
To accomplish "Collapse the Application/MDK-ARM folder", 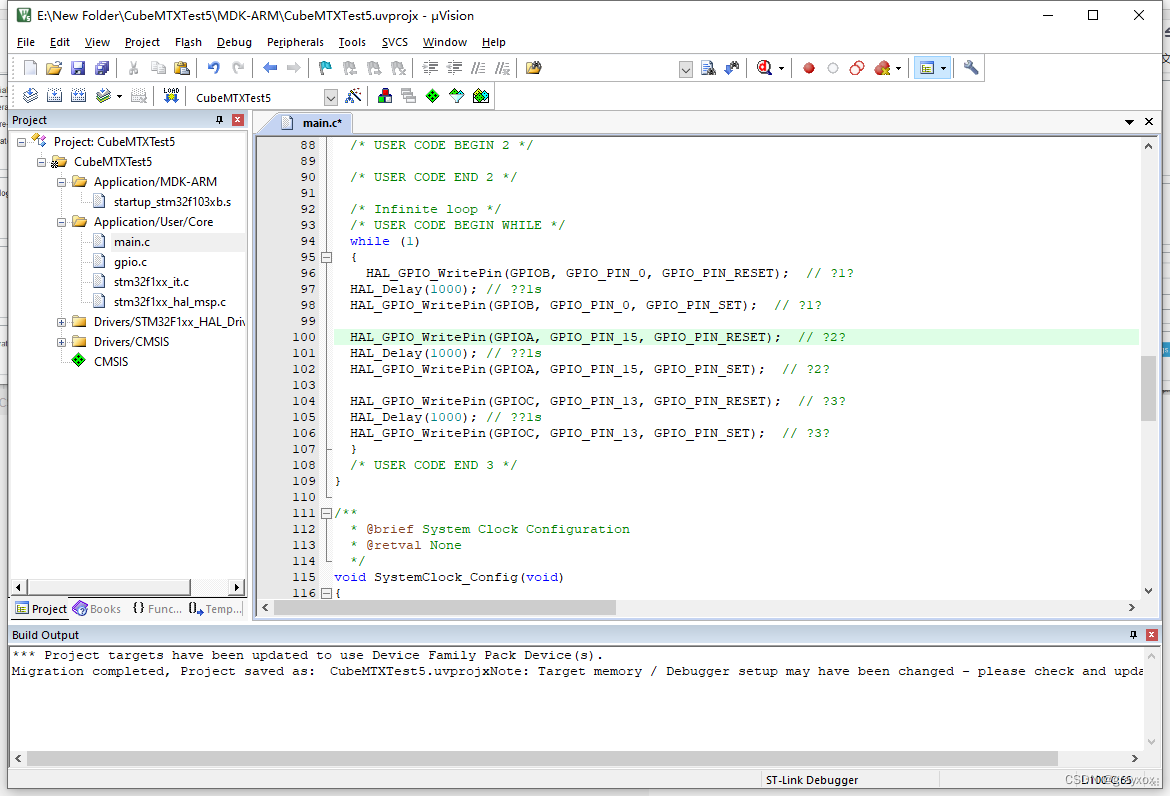I will click(62, 182).
